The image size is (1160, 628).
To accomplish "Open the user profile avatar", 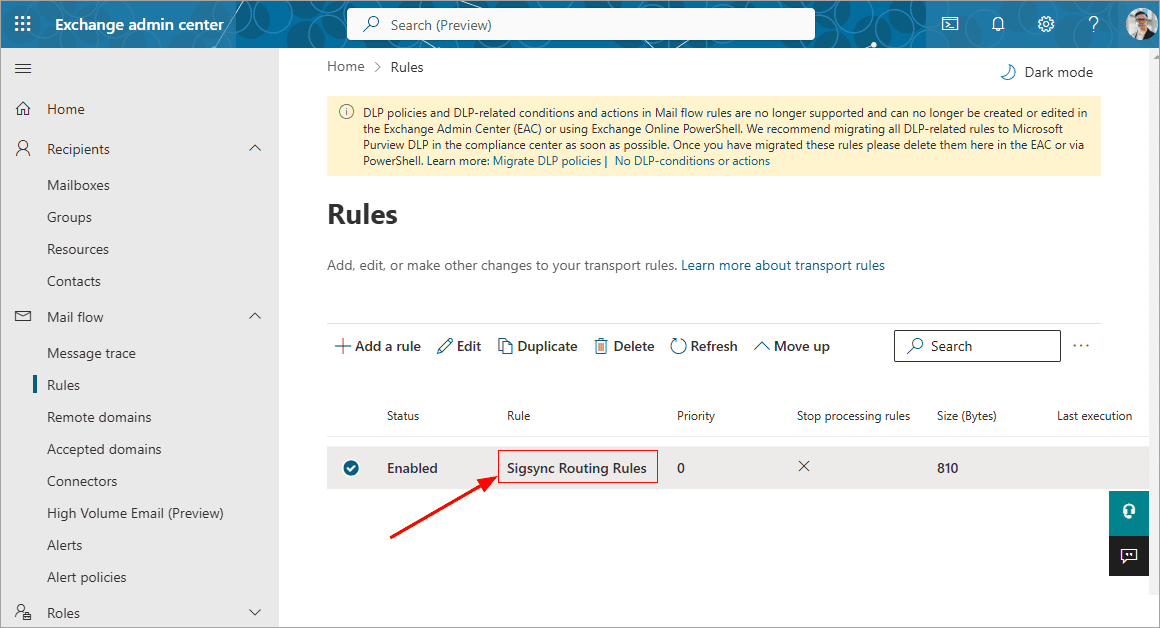I will click(x=1142, y=24).
